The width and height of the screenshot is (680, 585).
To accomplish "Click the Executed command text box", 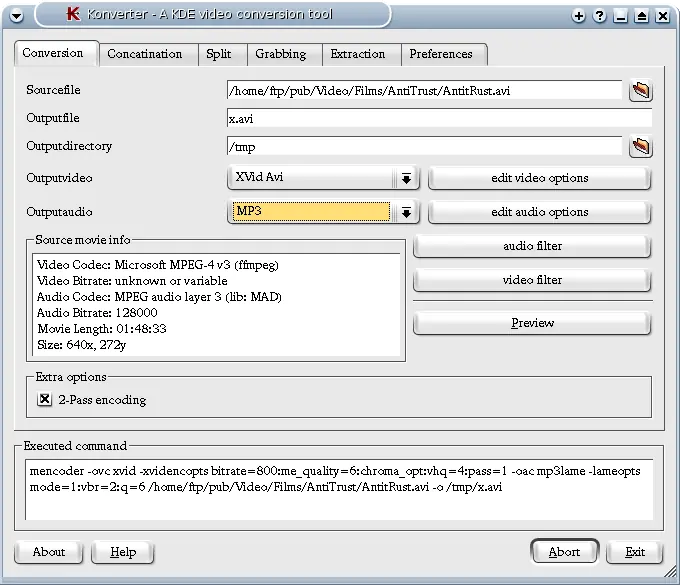I will 339,490.
